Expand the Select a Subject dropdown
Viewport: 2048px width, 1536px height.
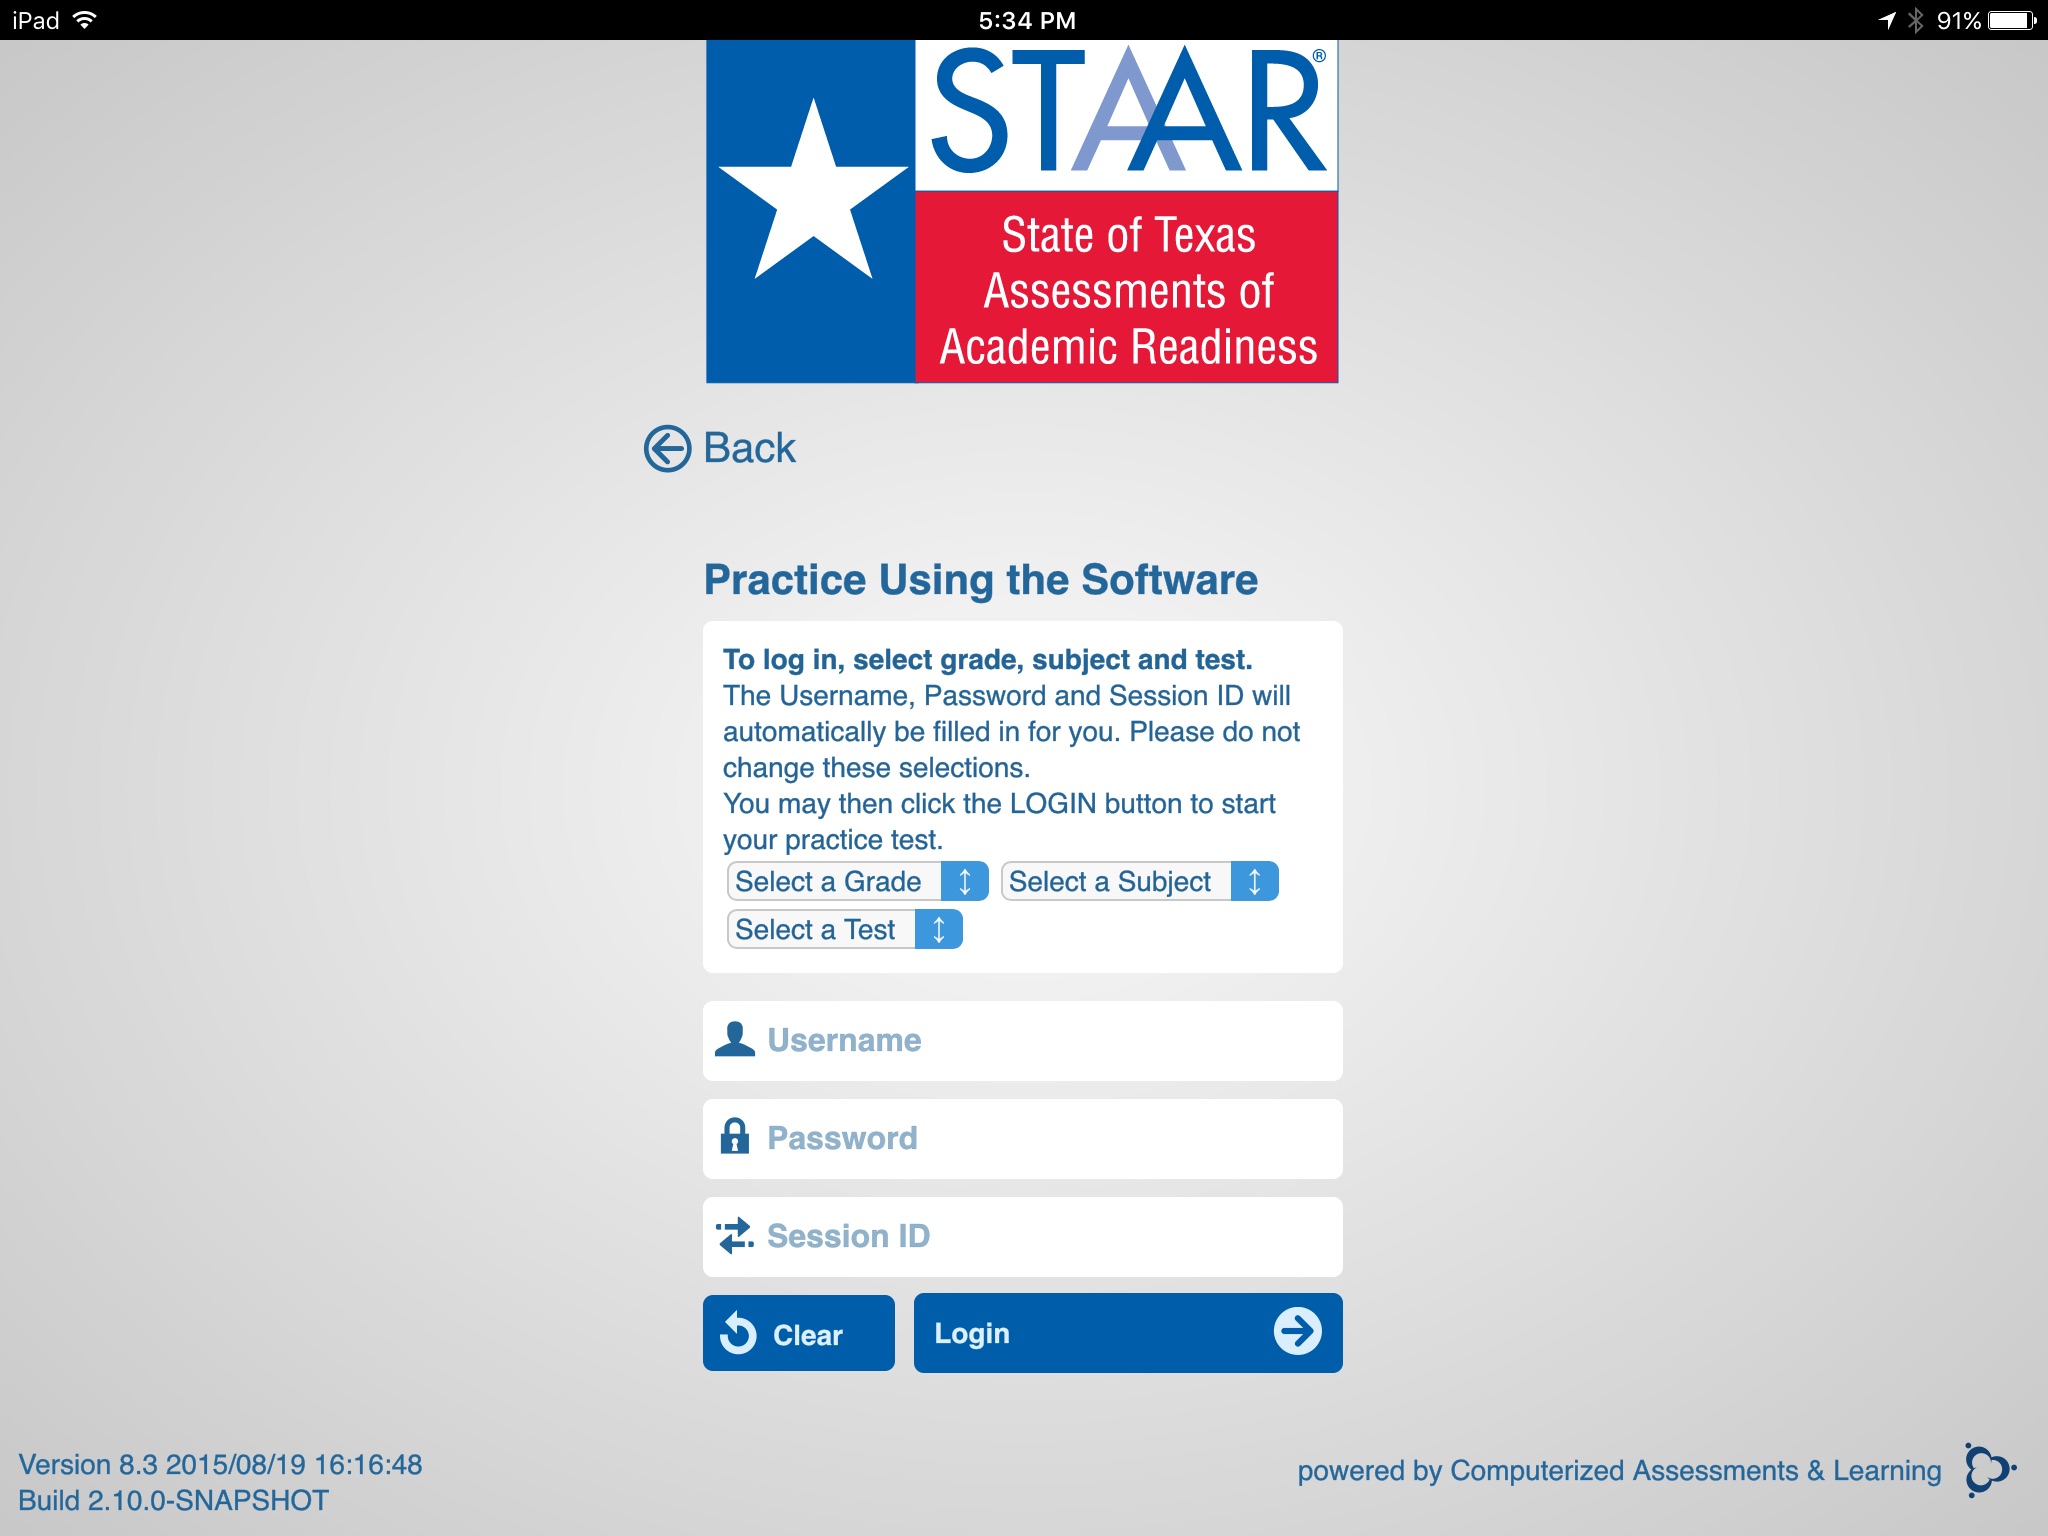tap(1138, 883)
